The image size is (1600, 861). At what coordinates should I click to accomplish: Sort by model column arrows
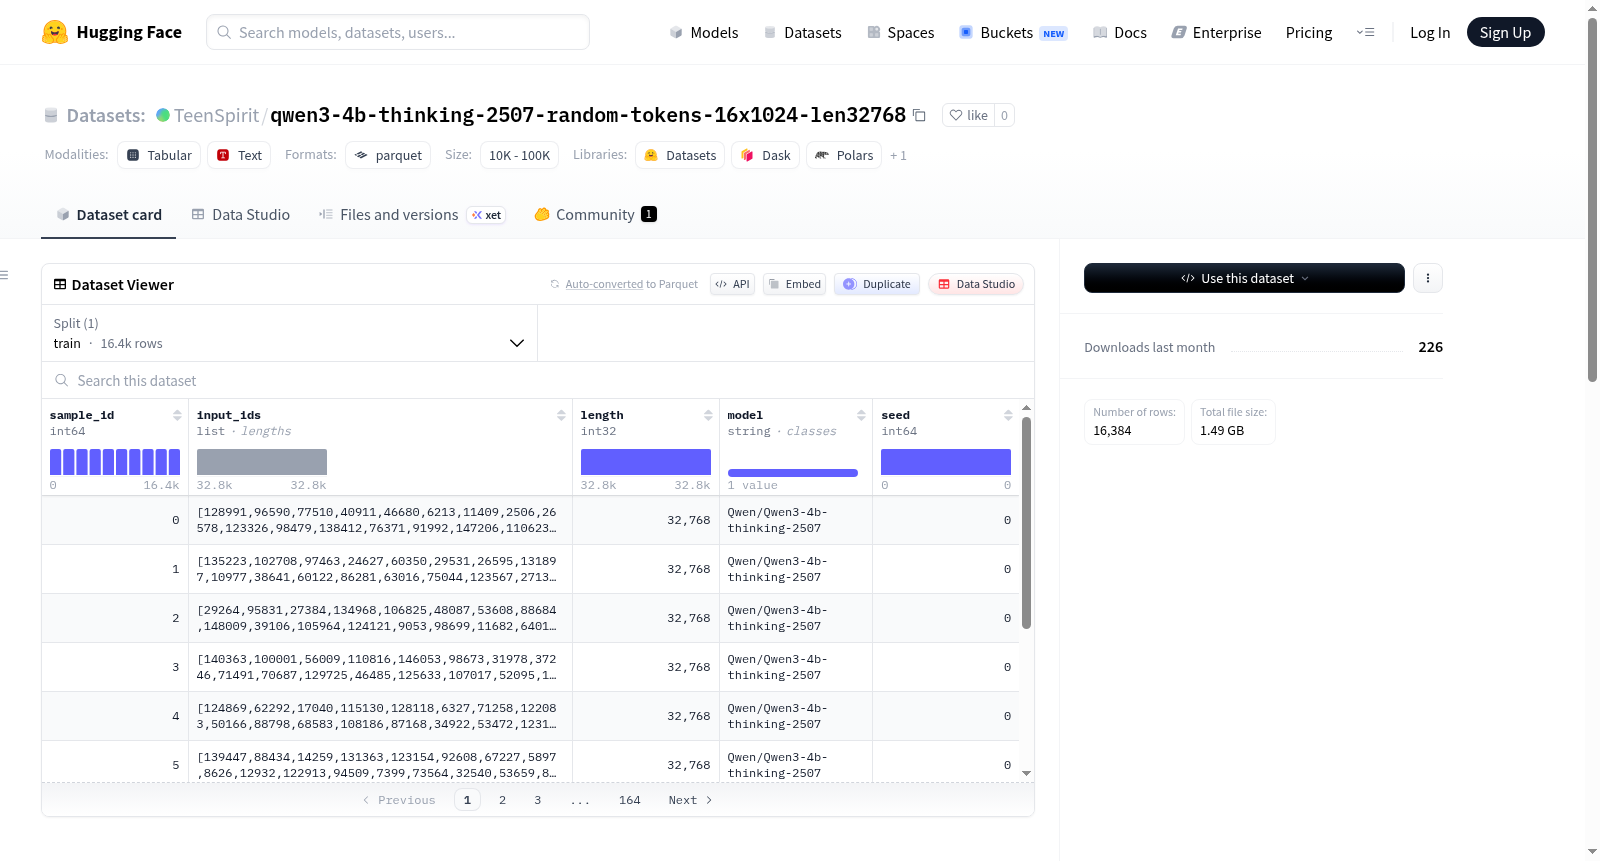coord(861,415)
